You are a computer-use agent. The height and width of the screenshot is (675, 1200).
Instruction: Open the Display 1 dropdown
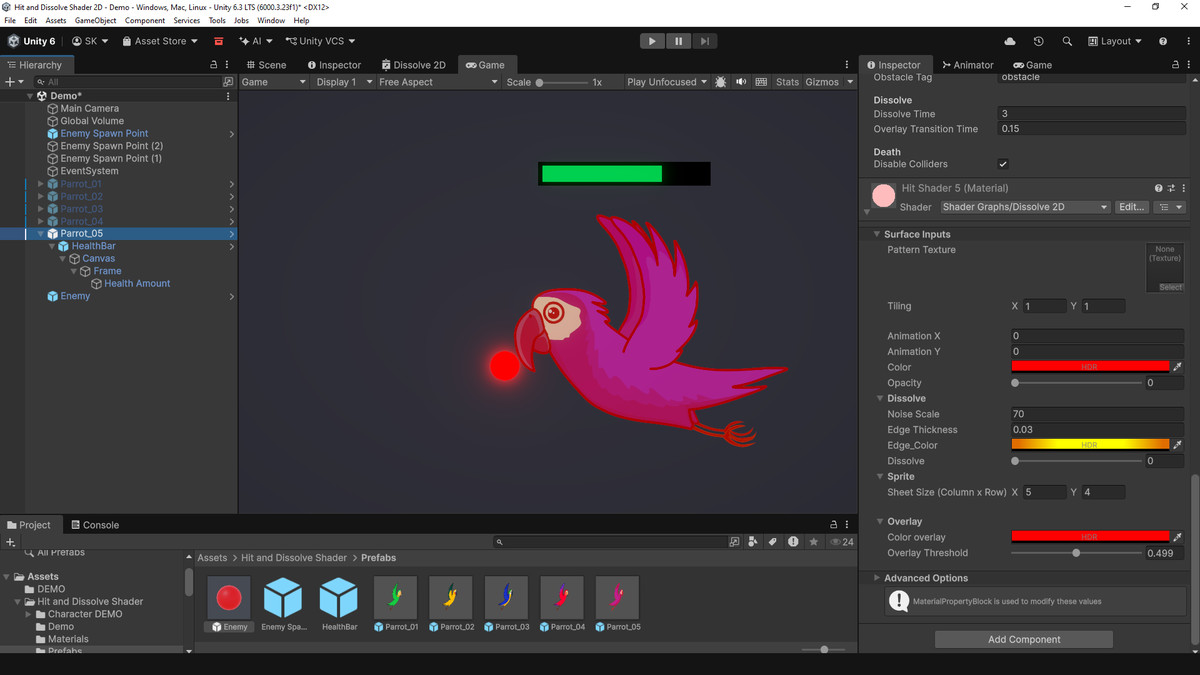tap(343, 82)
